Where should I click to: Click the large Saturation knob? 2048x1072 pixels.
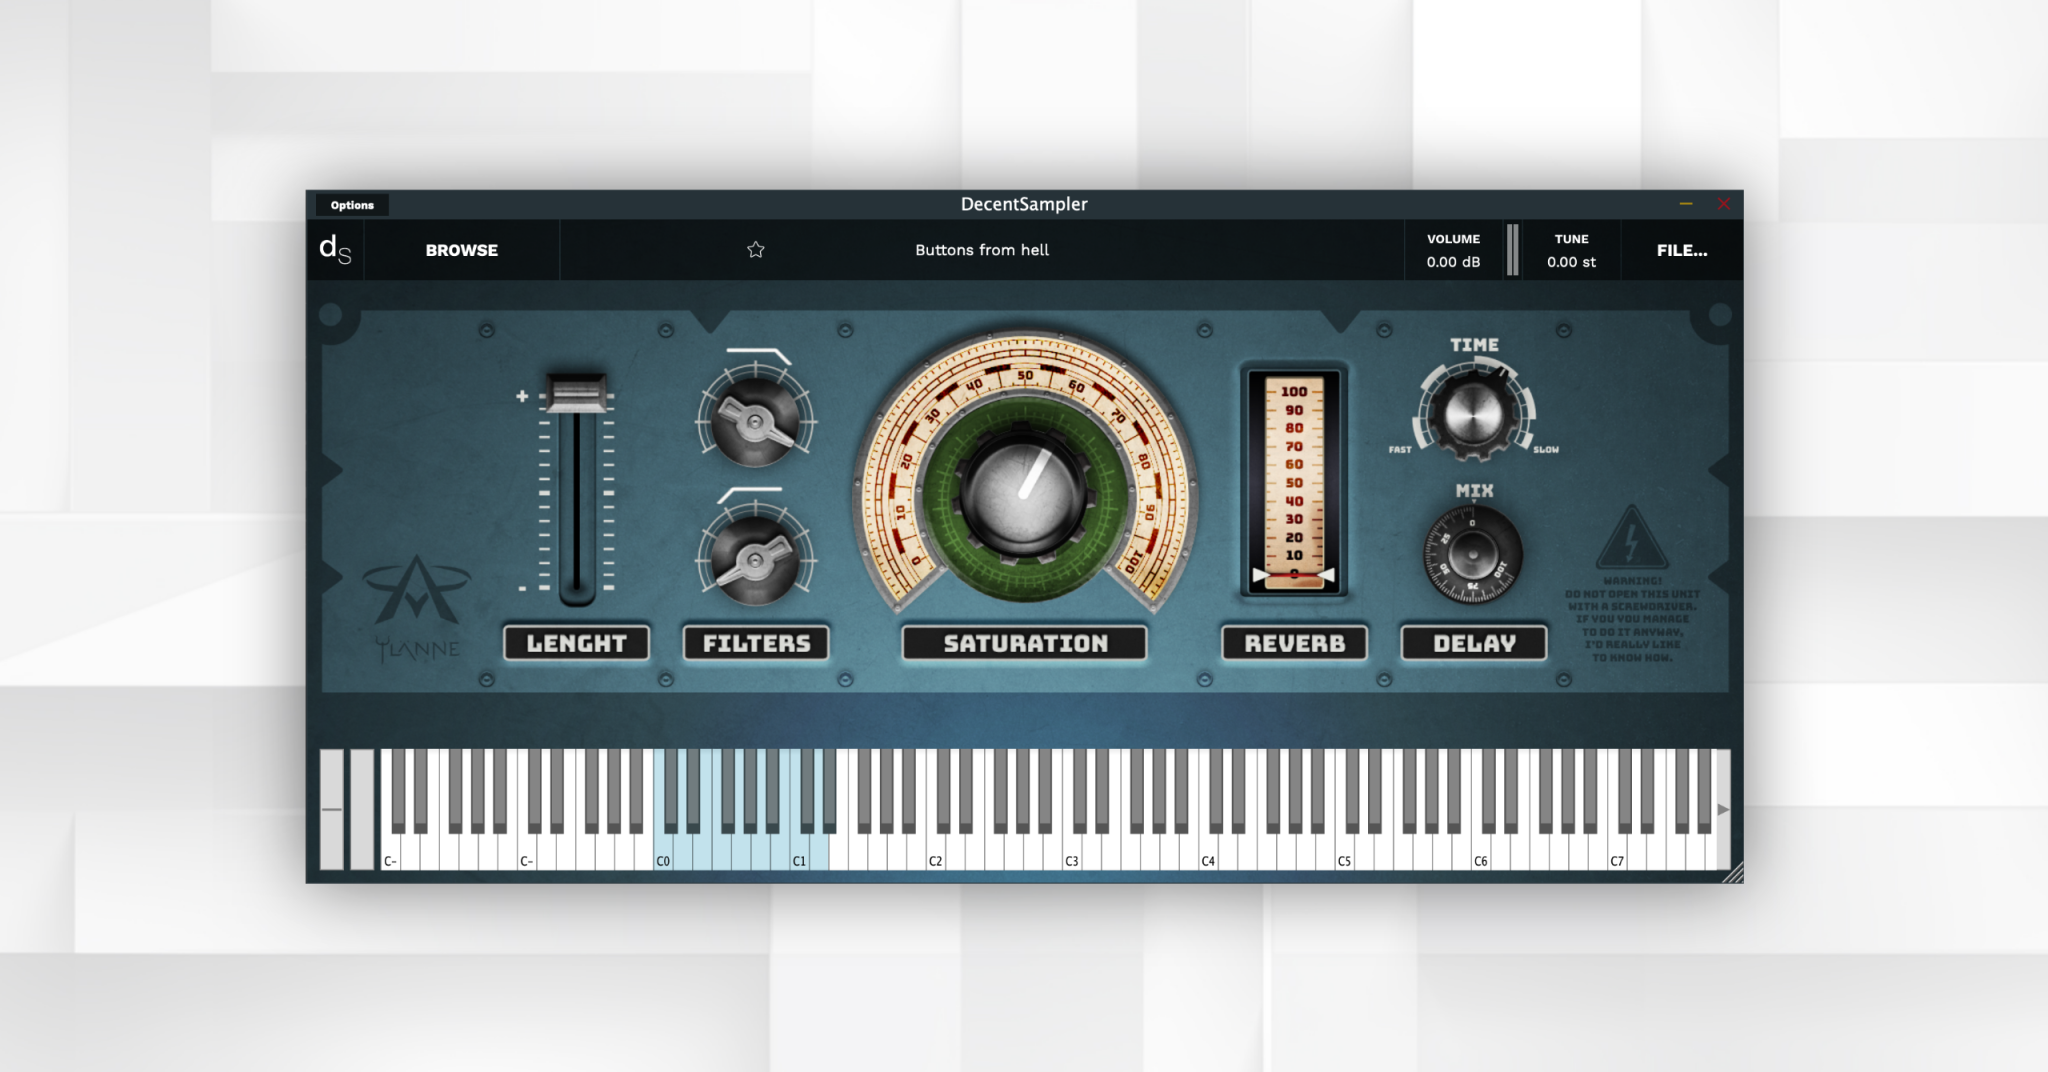click(x=1023, y=493)
